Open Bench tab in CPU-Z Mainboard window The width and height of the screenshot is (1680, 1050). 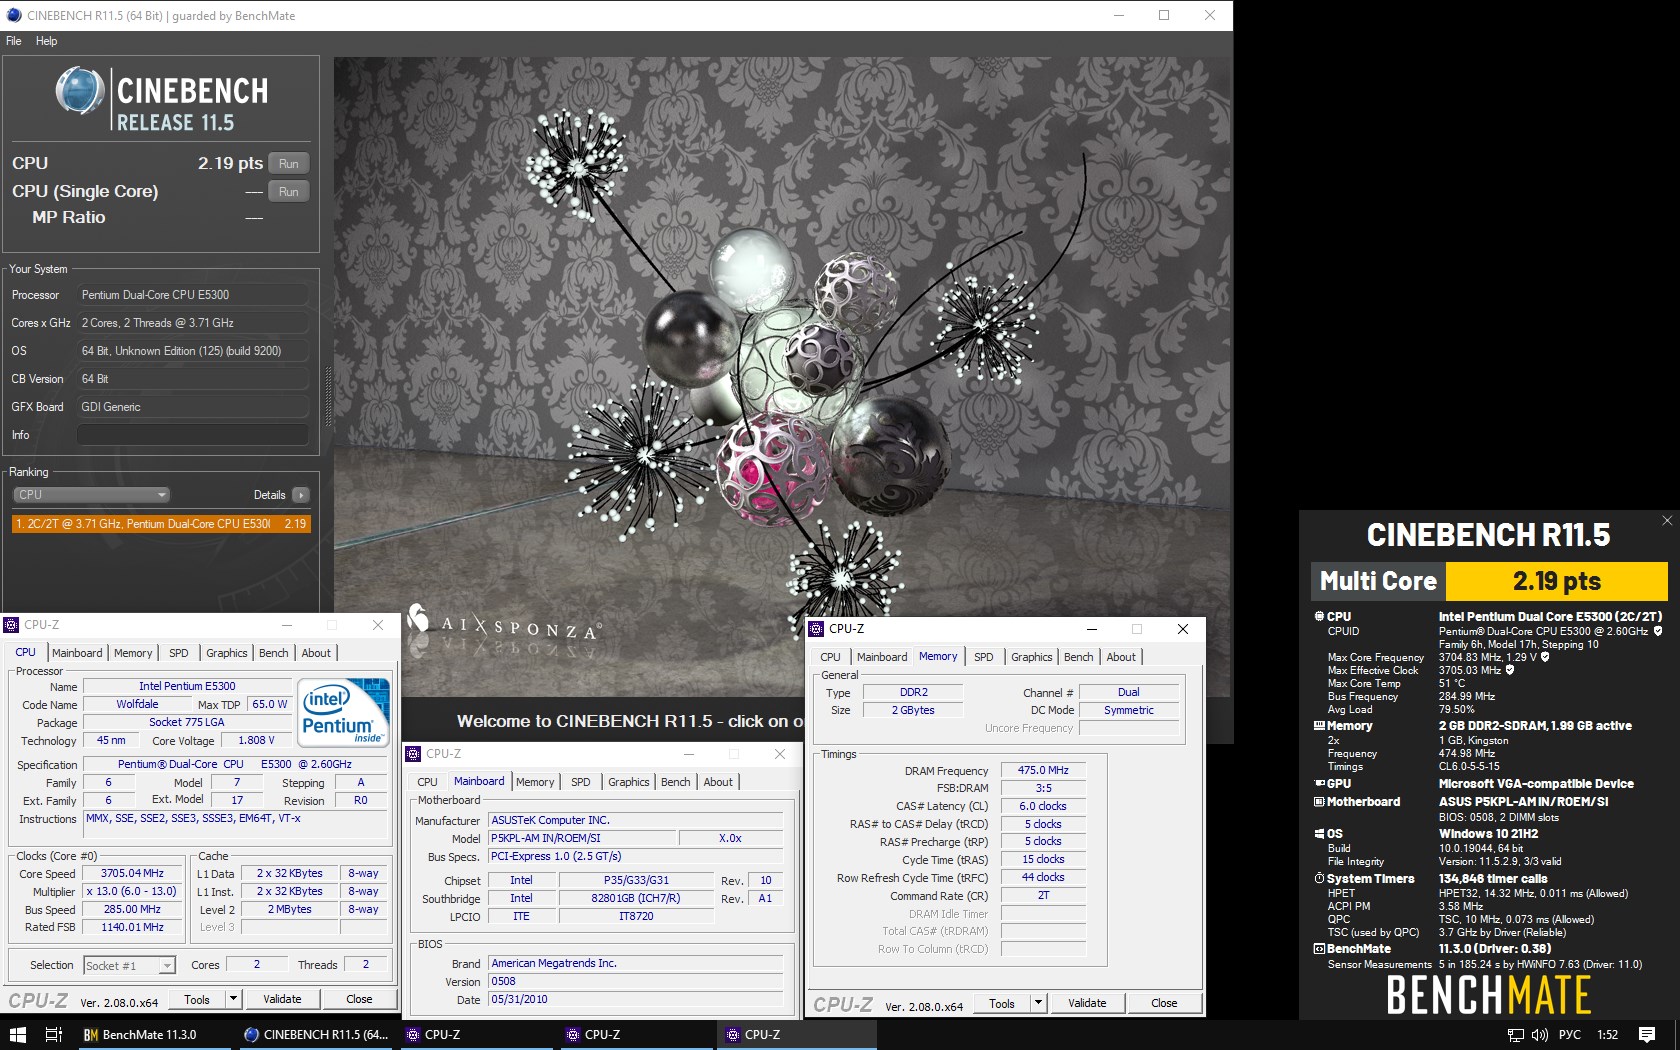click(x=676, y=782)
